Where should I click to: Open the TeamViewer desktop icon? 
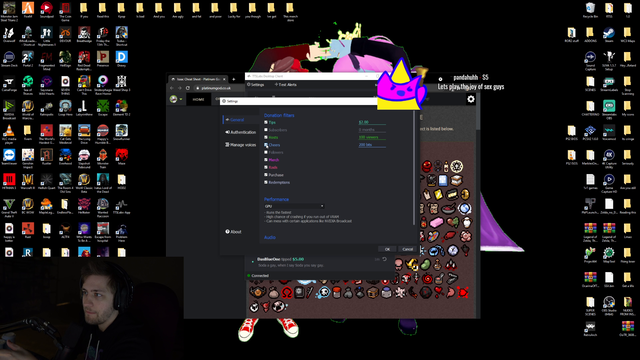click(x=9, y=158)
